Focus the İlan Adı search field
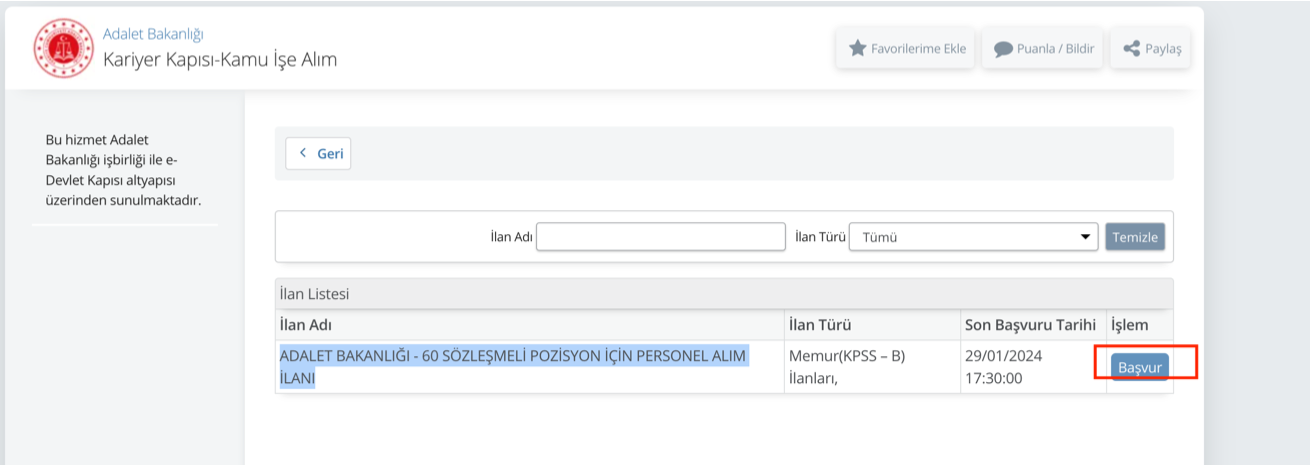This screenshot has width=1311, height=465. 661,237
